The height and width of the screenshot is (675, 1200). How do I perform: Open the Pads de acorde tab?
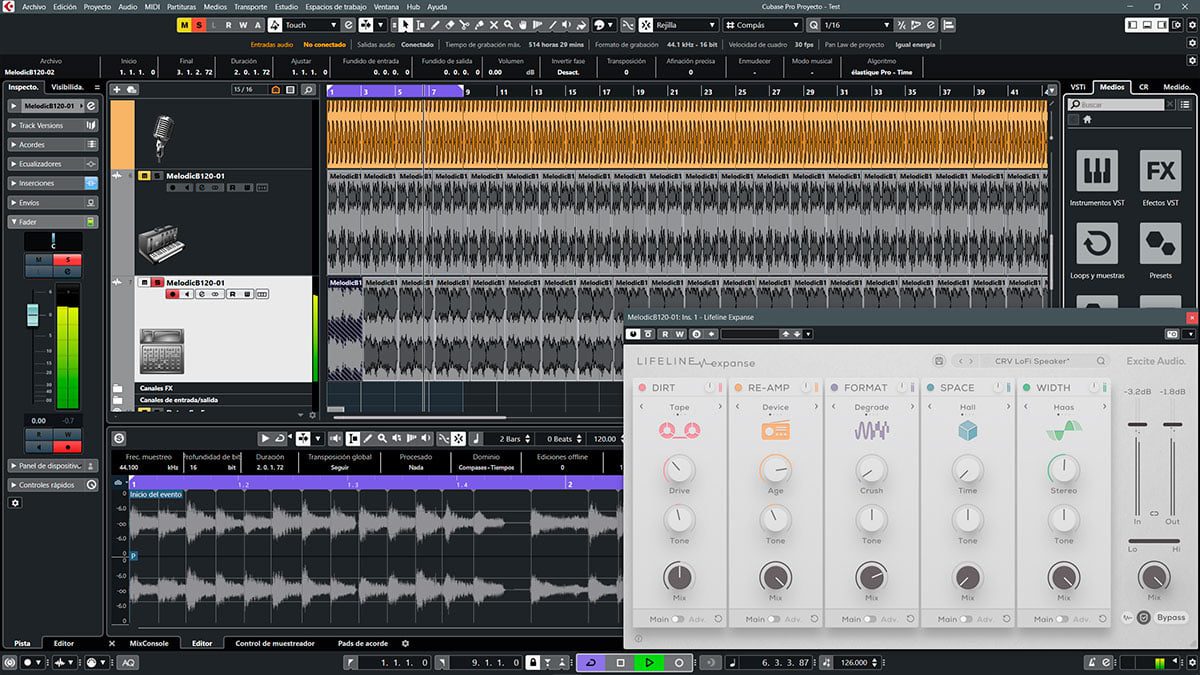pos(363,643)
